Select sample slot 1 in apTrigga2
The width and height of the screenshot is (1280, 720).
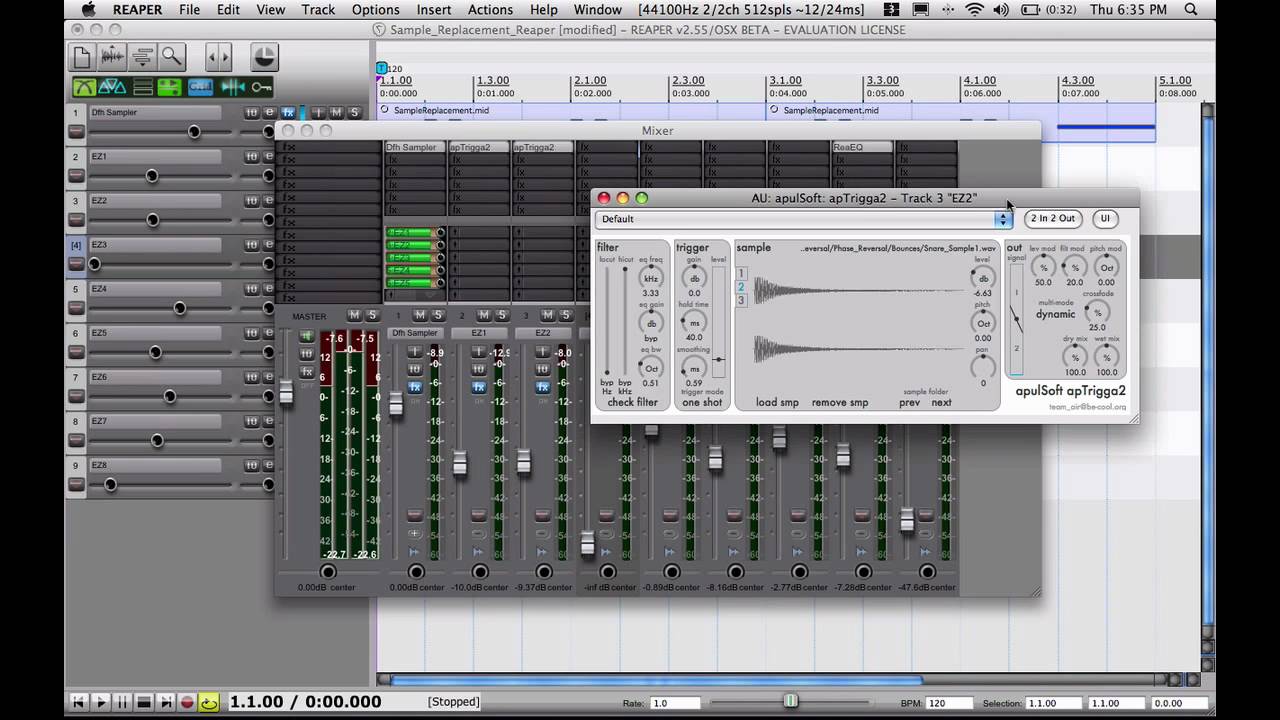point(741,273)
